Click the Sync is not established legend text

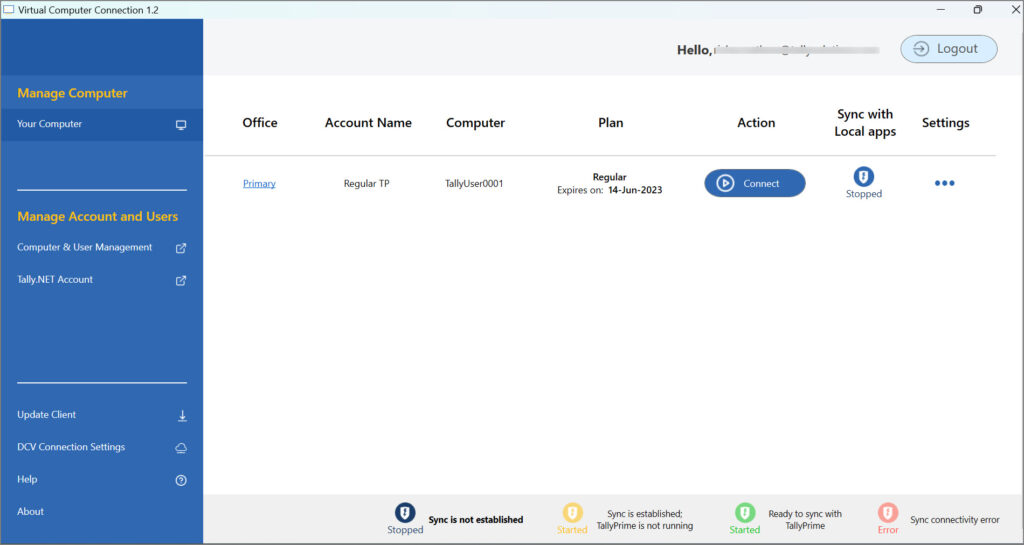475,520
